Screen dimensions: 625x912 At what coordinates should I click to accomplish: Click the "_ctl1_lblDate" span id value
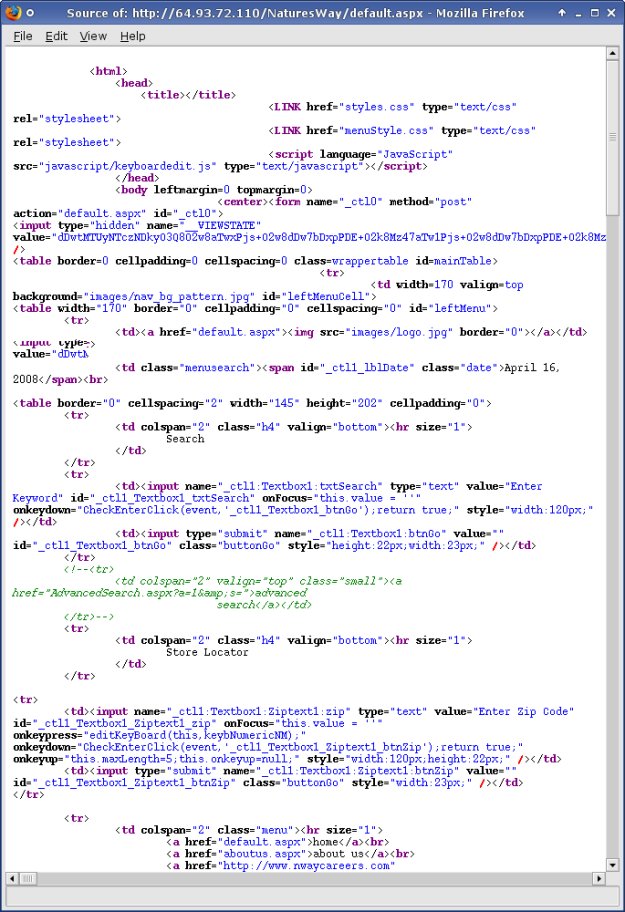click(x=367, y=368)
